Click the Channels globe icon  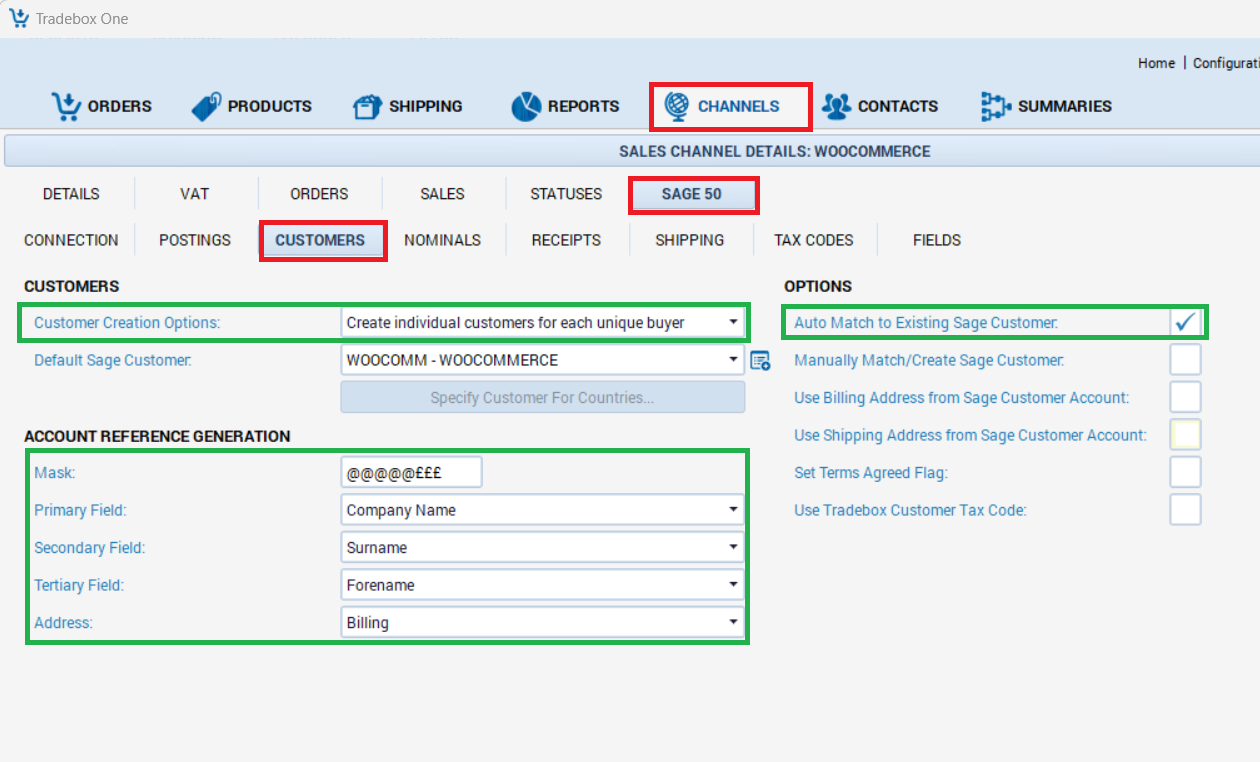677,106
